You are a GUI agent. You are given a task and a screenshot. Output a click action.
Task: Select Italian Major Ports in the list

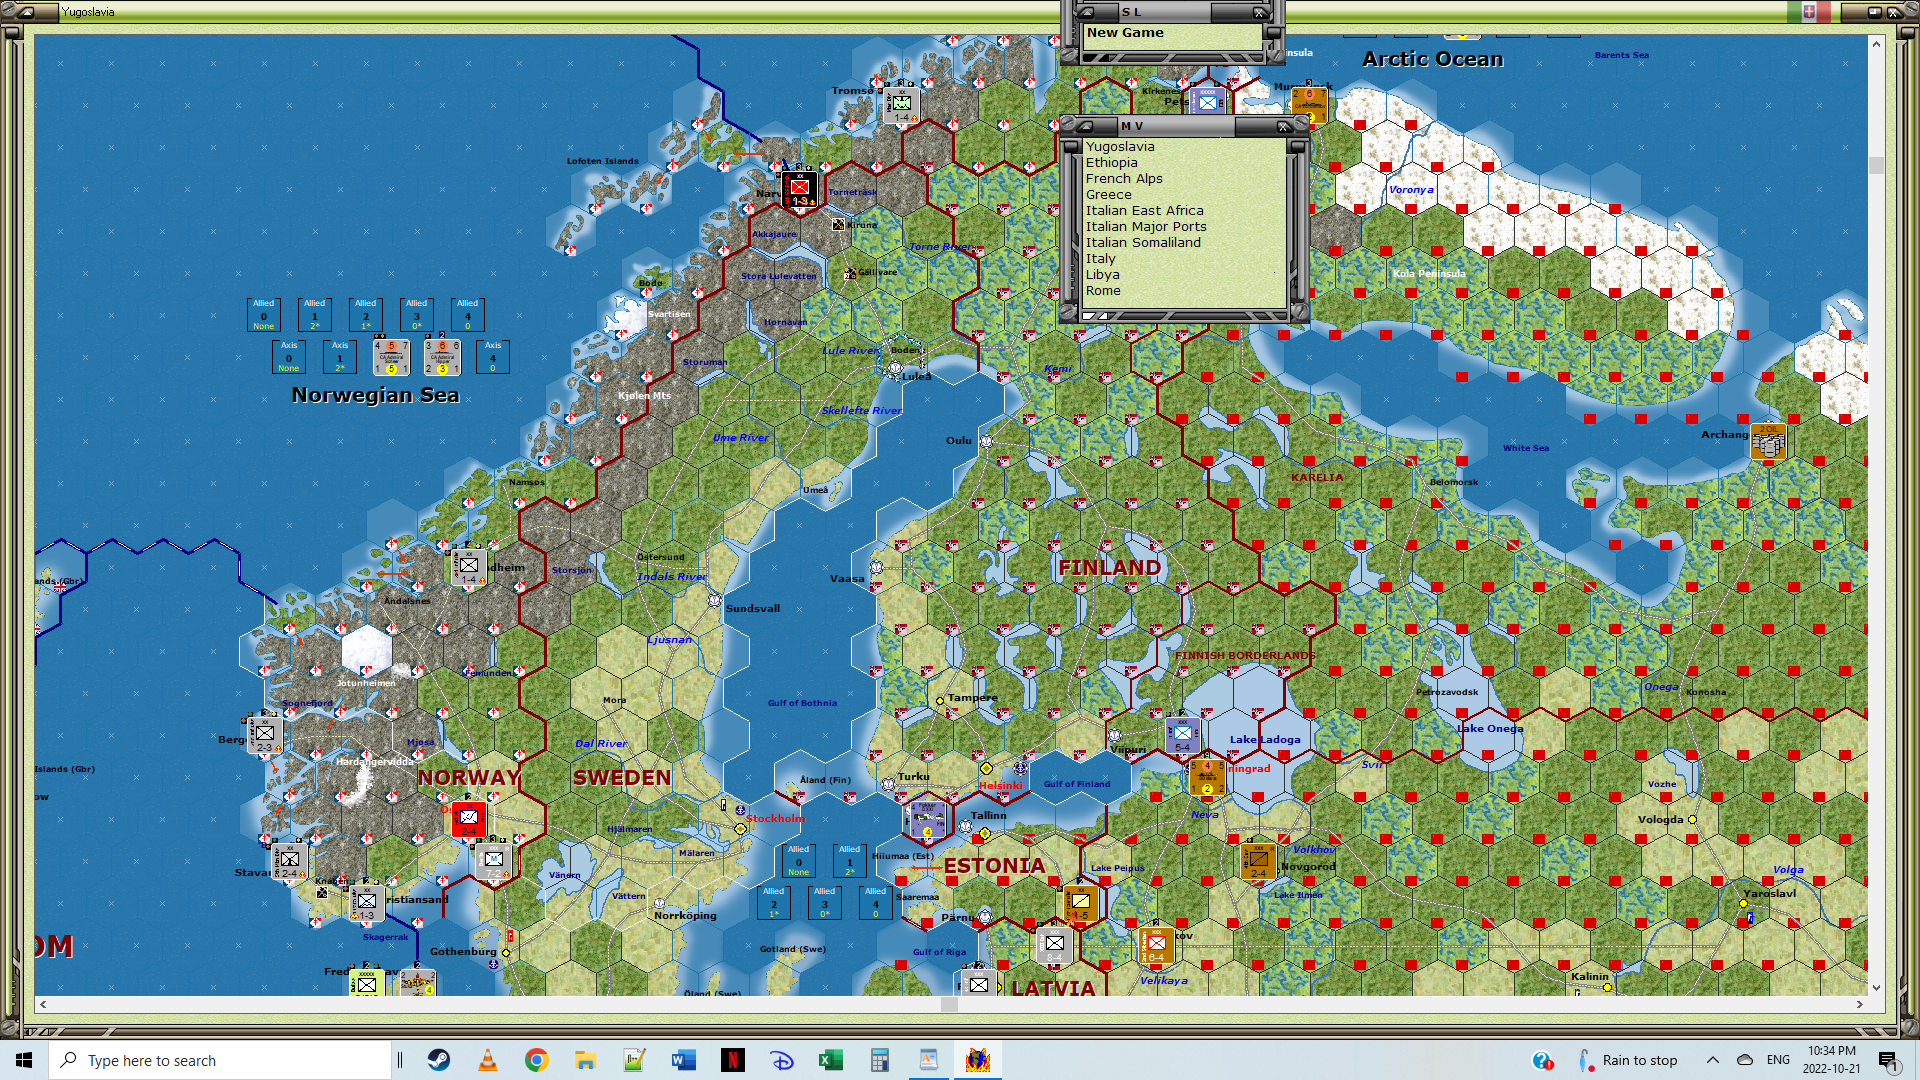[1146, 227]
